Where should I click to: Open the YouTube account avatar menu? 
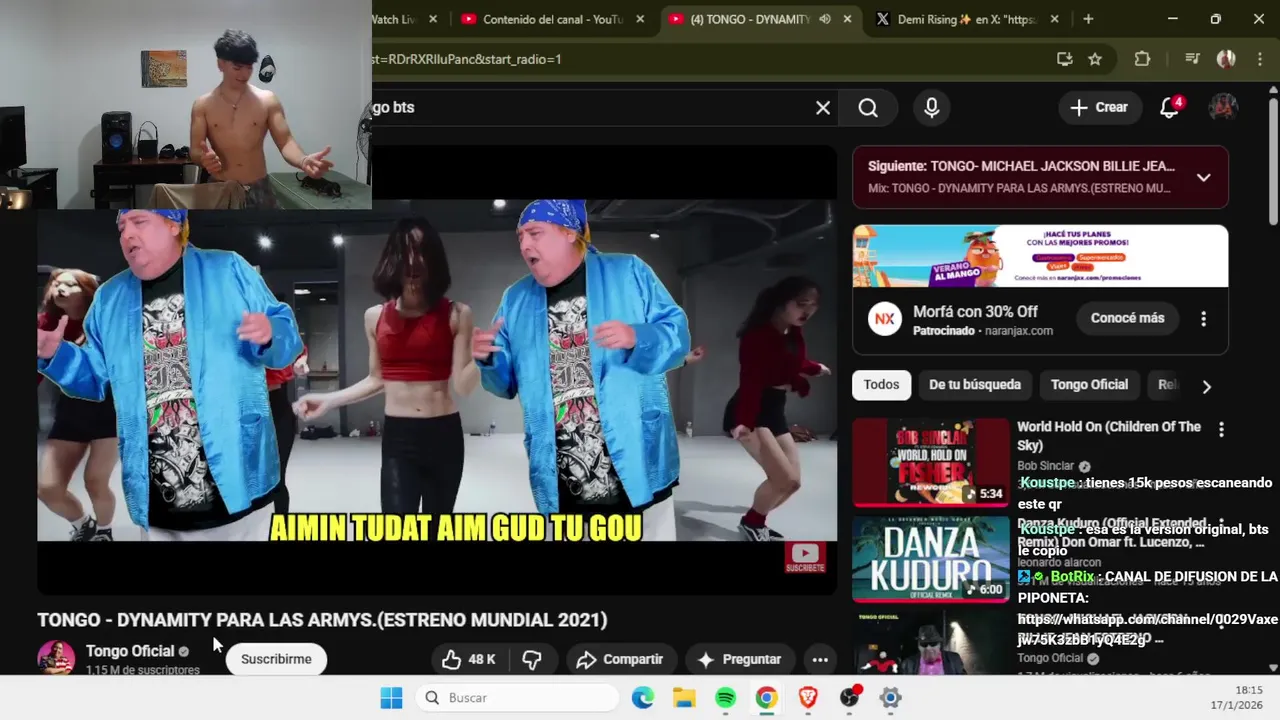[x=1223, y=108]
